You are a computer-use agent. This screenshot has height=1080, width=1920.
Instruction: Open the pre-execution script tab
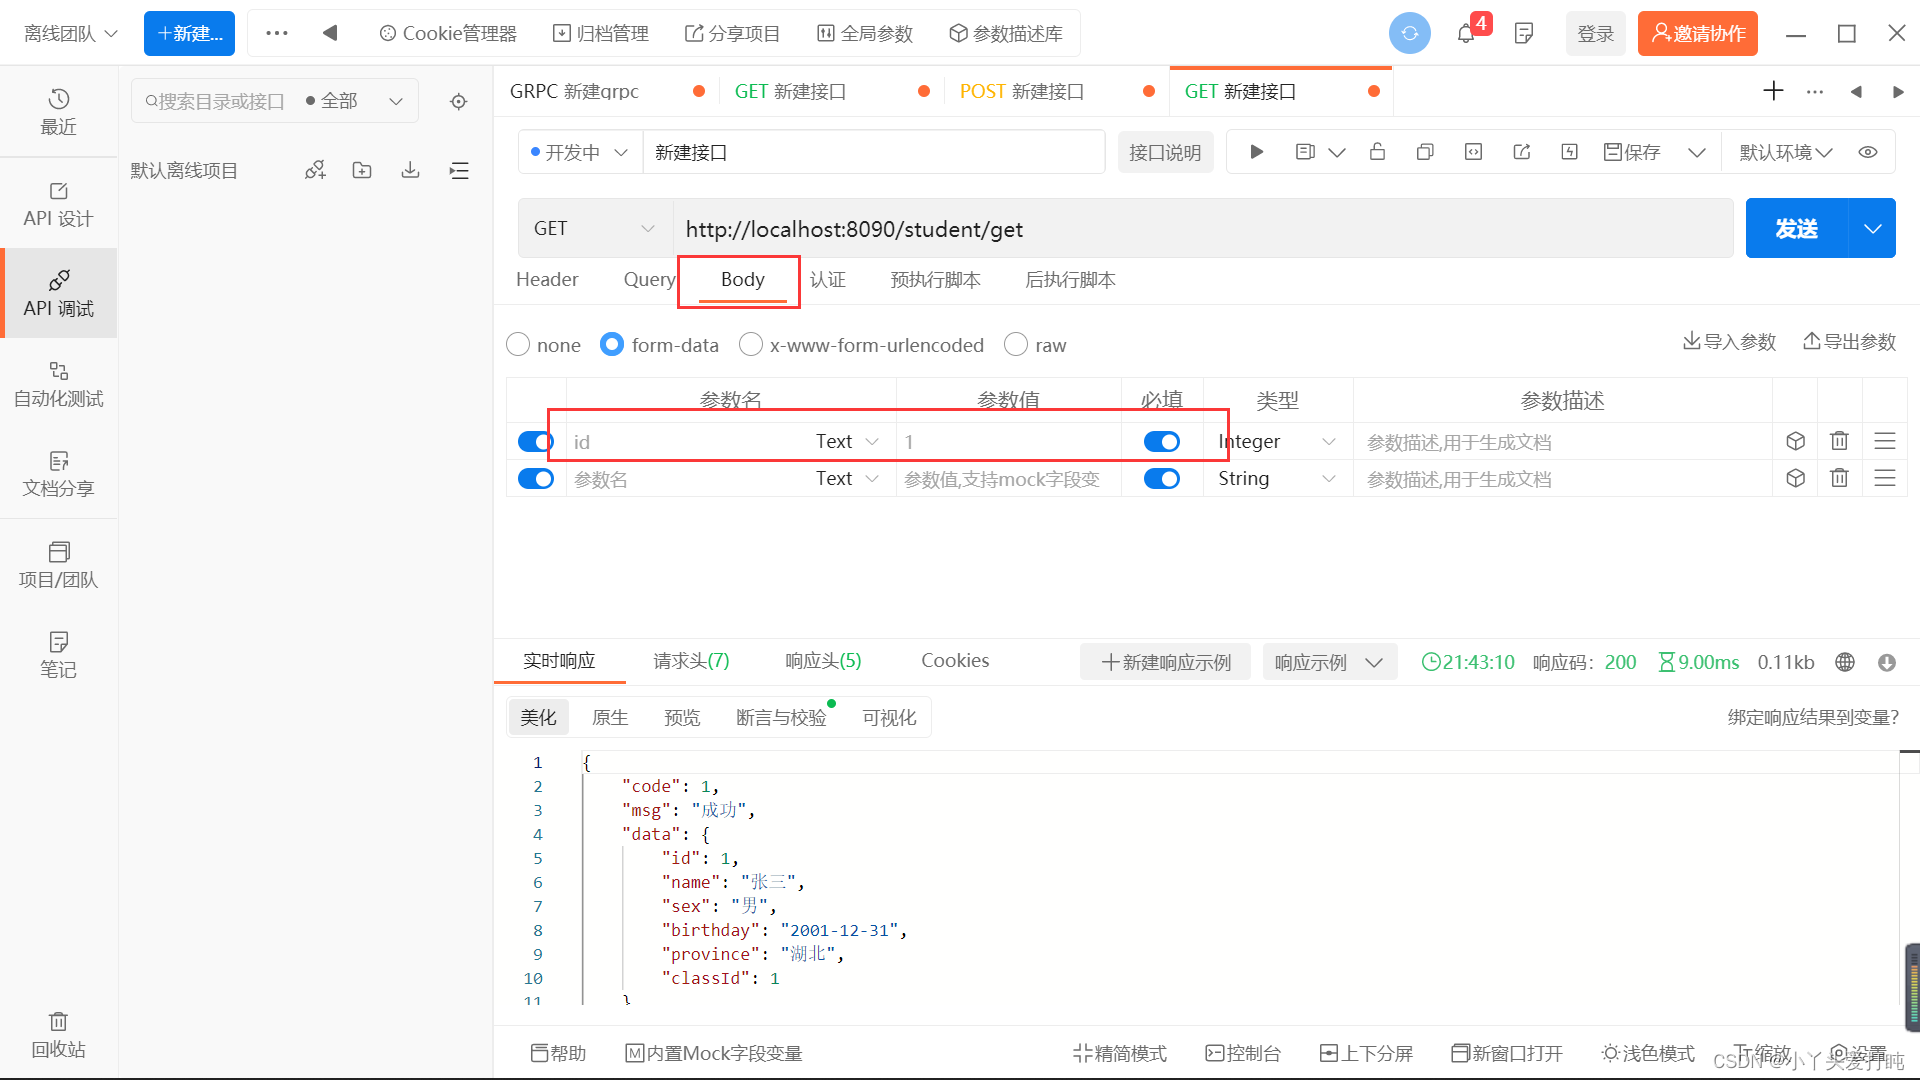(935, 279)
